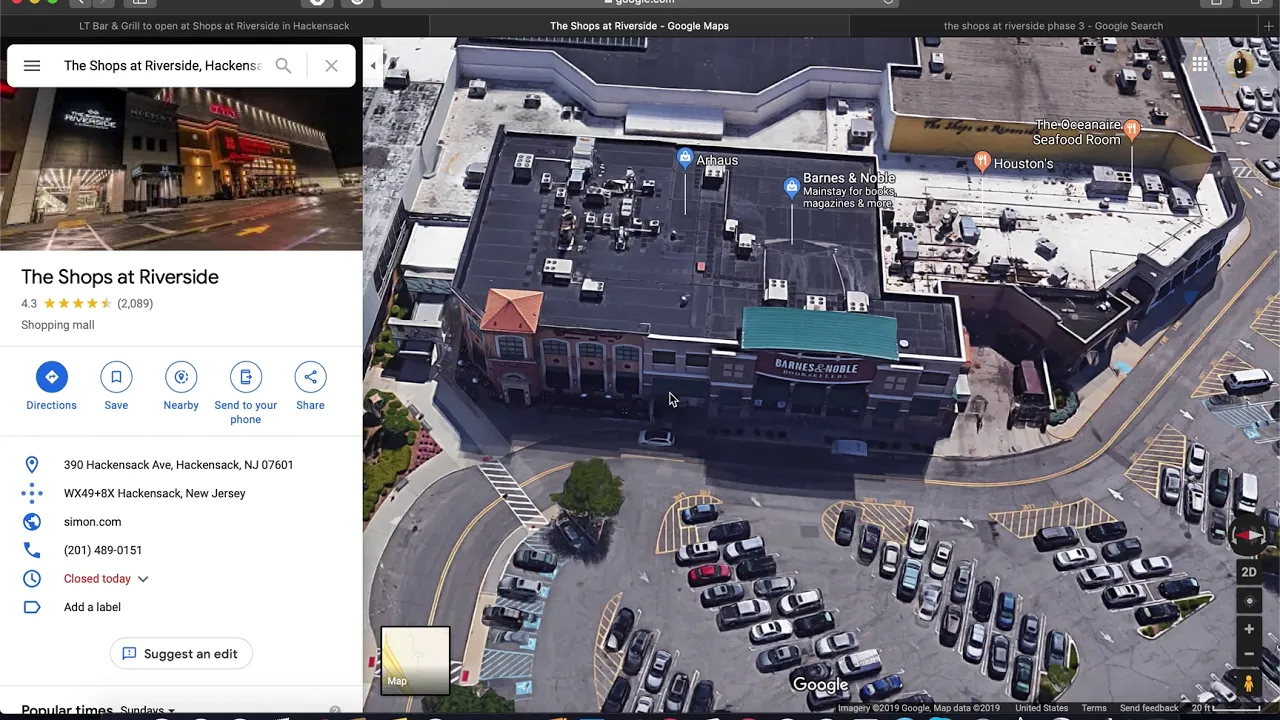Click the Arhaus map pin
This screenshot has width=1280, height=720.
click(x=685, y=159)
